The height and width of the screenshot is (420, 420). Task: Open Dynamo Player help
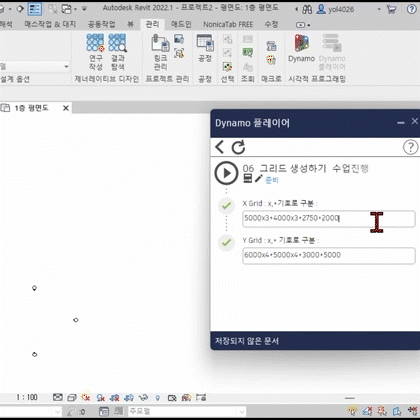click(x=410, y=147)
